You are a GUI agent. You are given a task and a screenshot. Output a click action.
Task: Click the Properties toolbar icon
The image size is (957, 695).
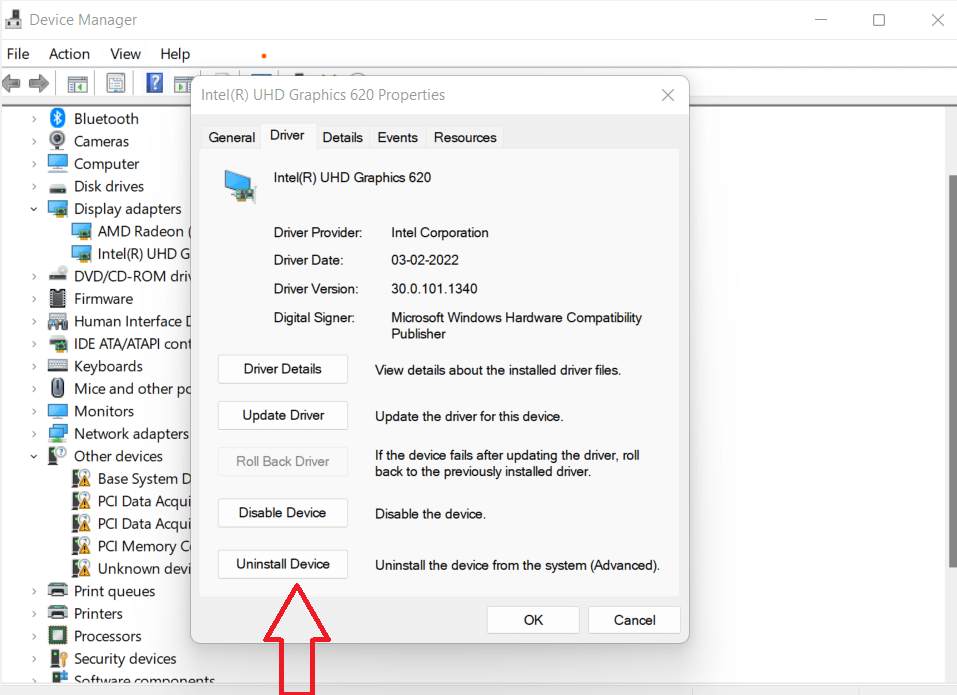[116, 83]
